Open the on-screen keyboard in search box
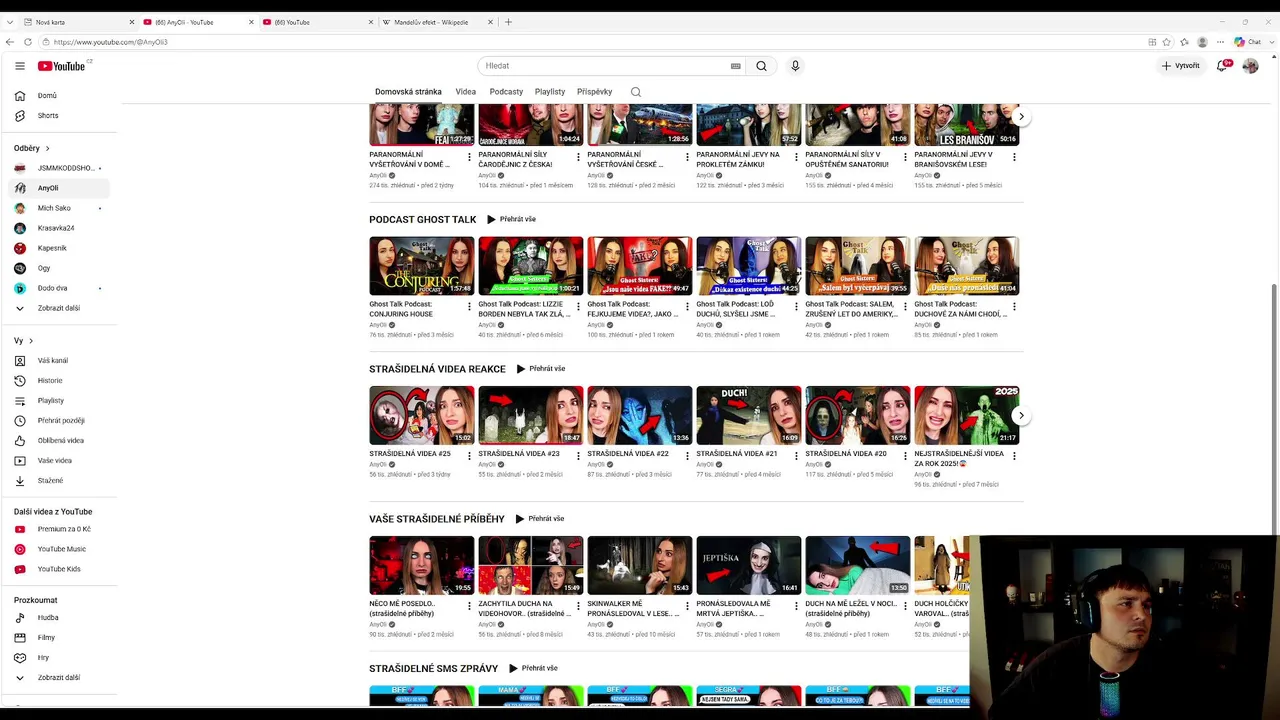Screen dimensions: 1280x720 [736, 66]
